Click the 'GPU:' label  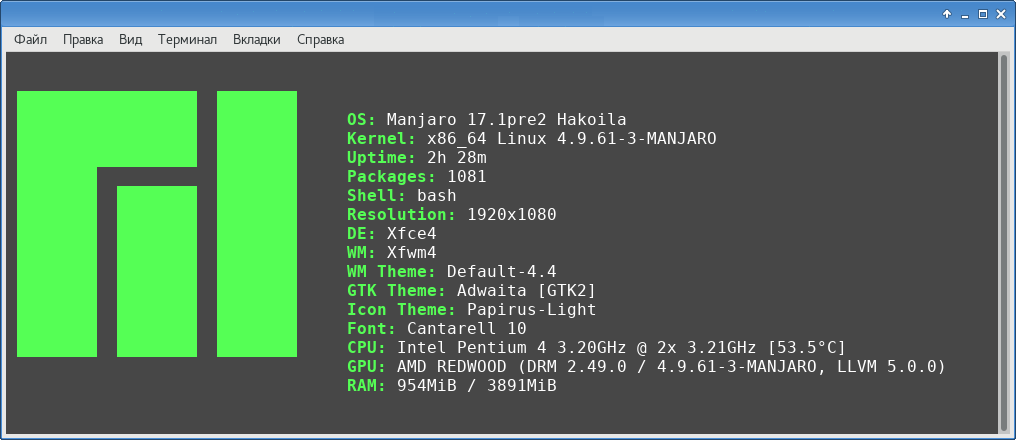coord(366,366)
